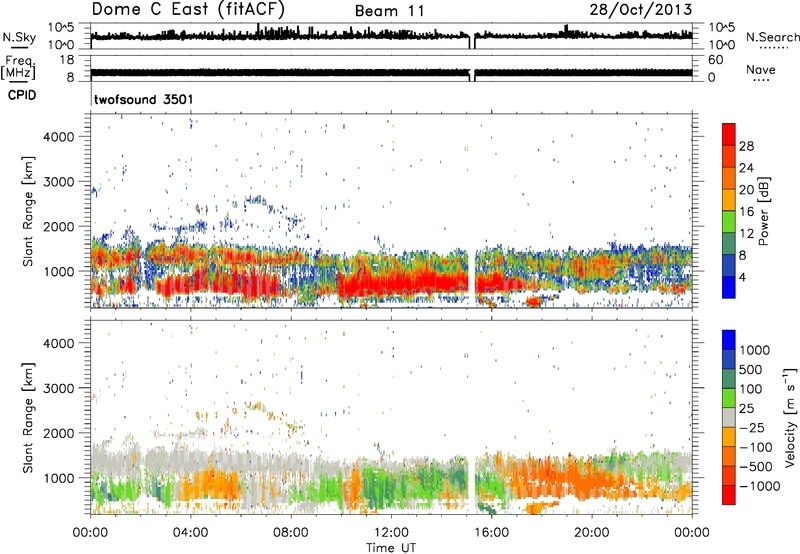Viewport: 800px width, 554px height.
Task: Click "-100" on the Velocity color bar
Action: [755, 447]
